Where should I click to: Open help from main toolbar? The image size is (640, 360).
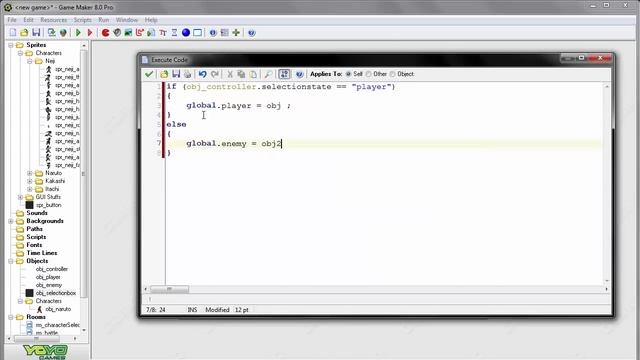(251, 33)
